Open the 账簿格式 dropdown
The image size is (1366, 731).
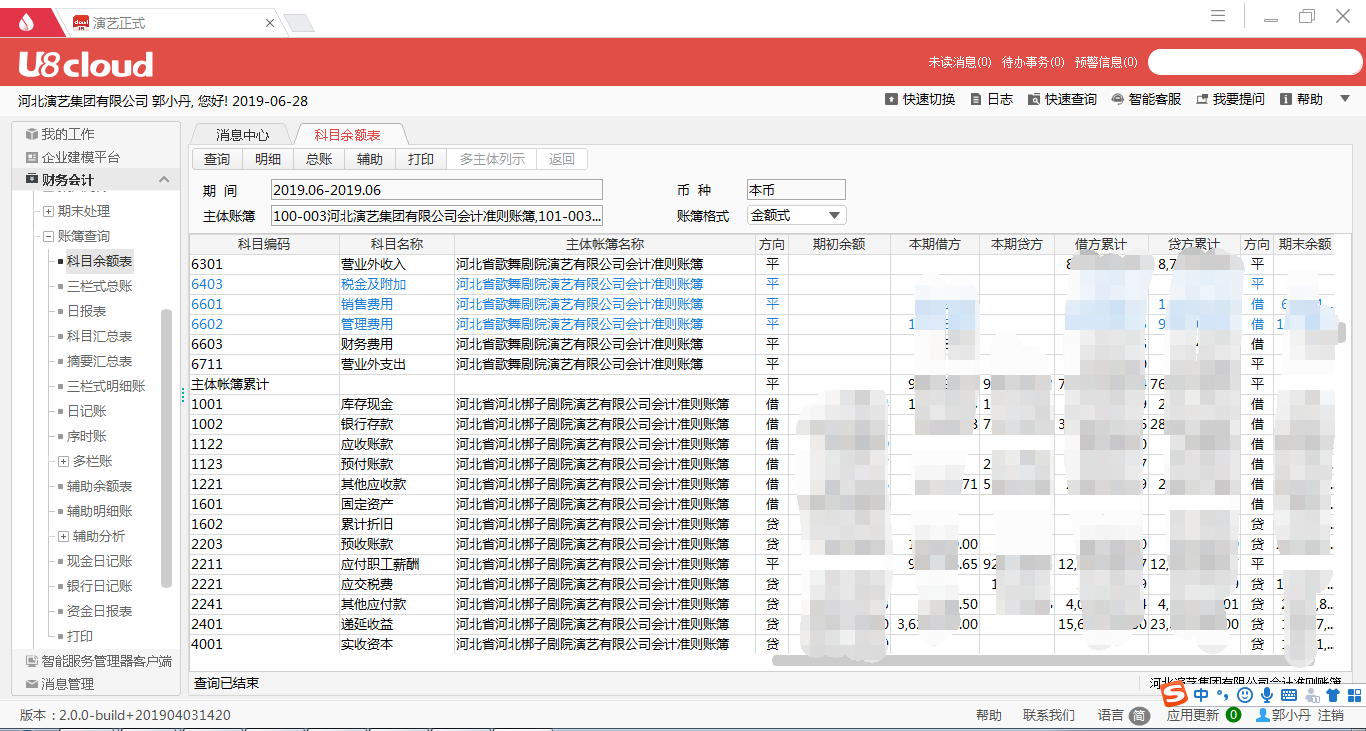pos(834,216)
